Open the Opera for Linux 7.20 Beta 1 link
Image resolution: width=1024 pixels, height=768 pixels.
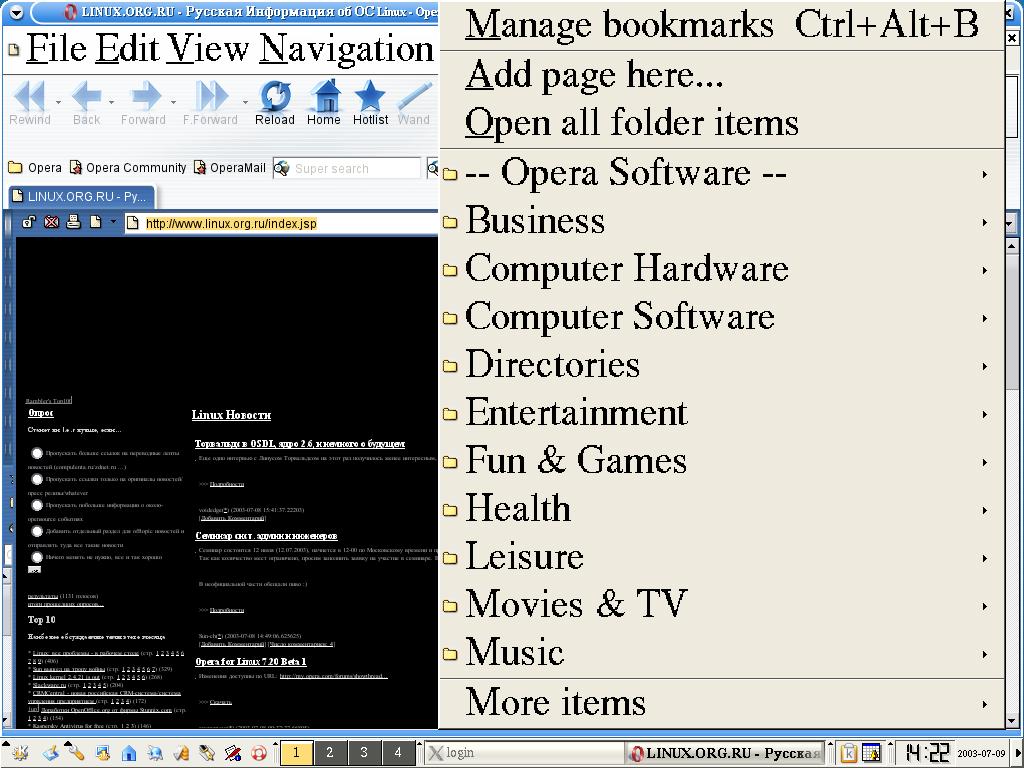[x=251, y=662]
